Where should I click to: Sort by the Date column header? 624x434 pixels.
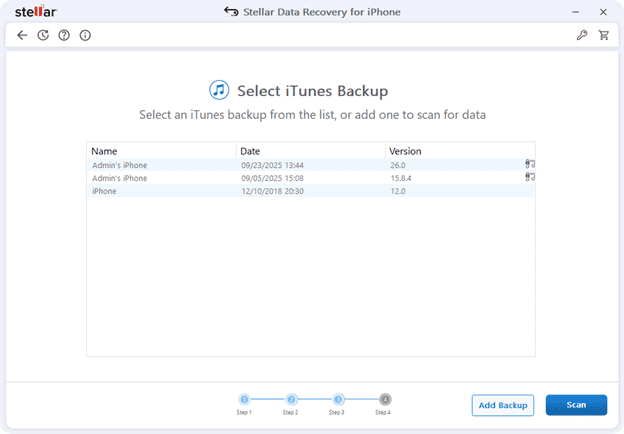pos(311,151)
